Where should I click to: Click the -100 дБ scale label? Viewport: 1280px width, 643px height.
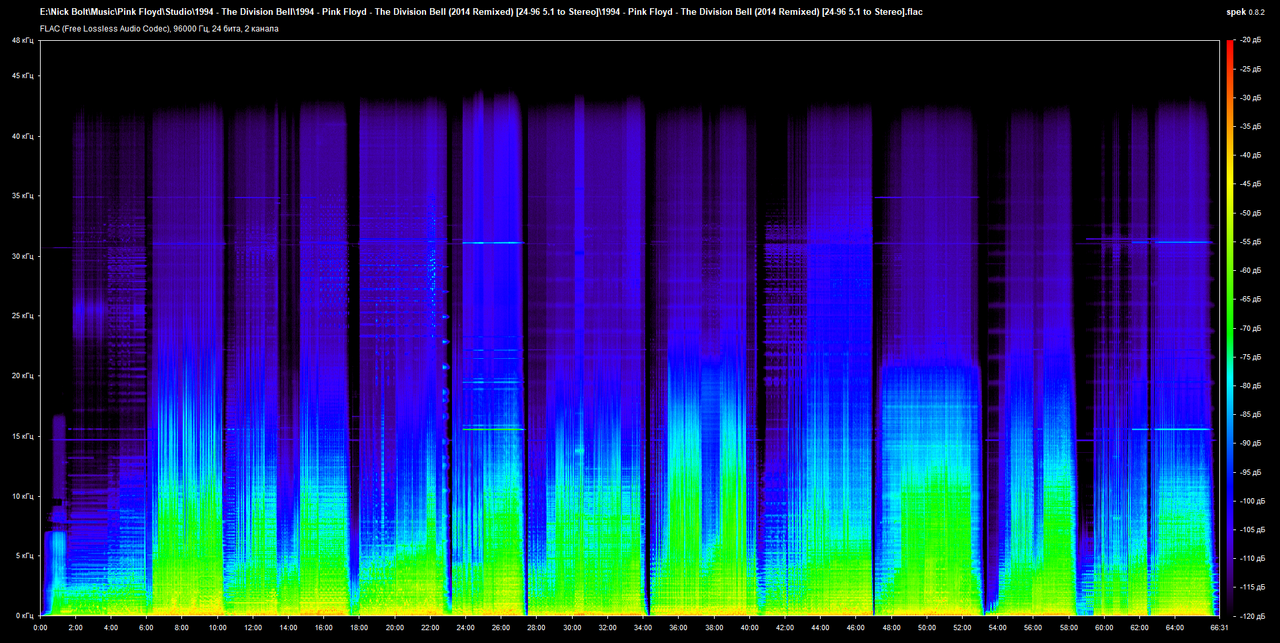(x=1251, y=500)
